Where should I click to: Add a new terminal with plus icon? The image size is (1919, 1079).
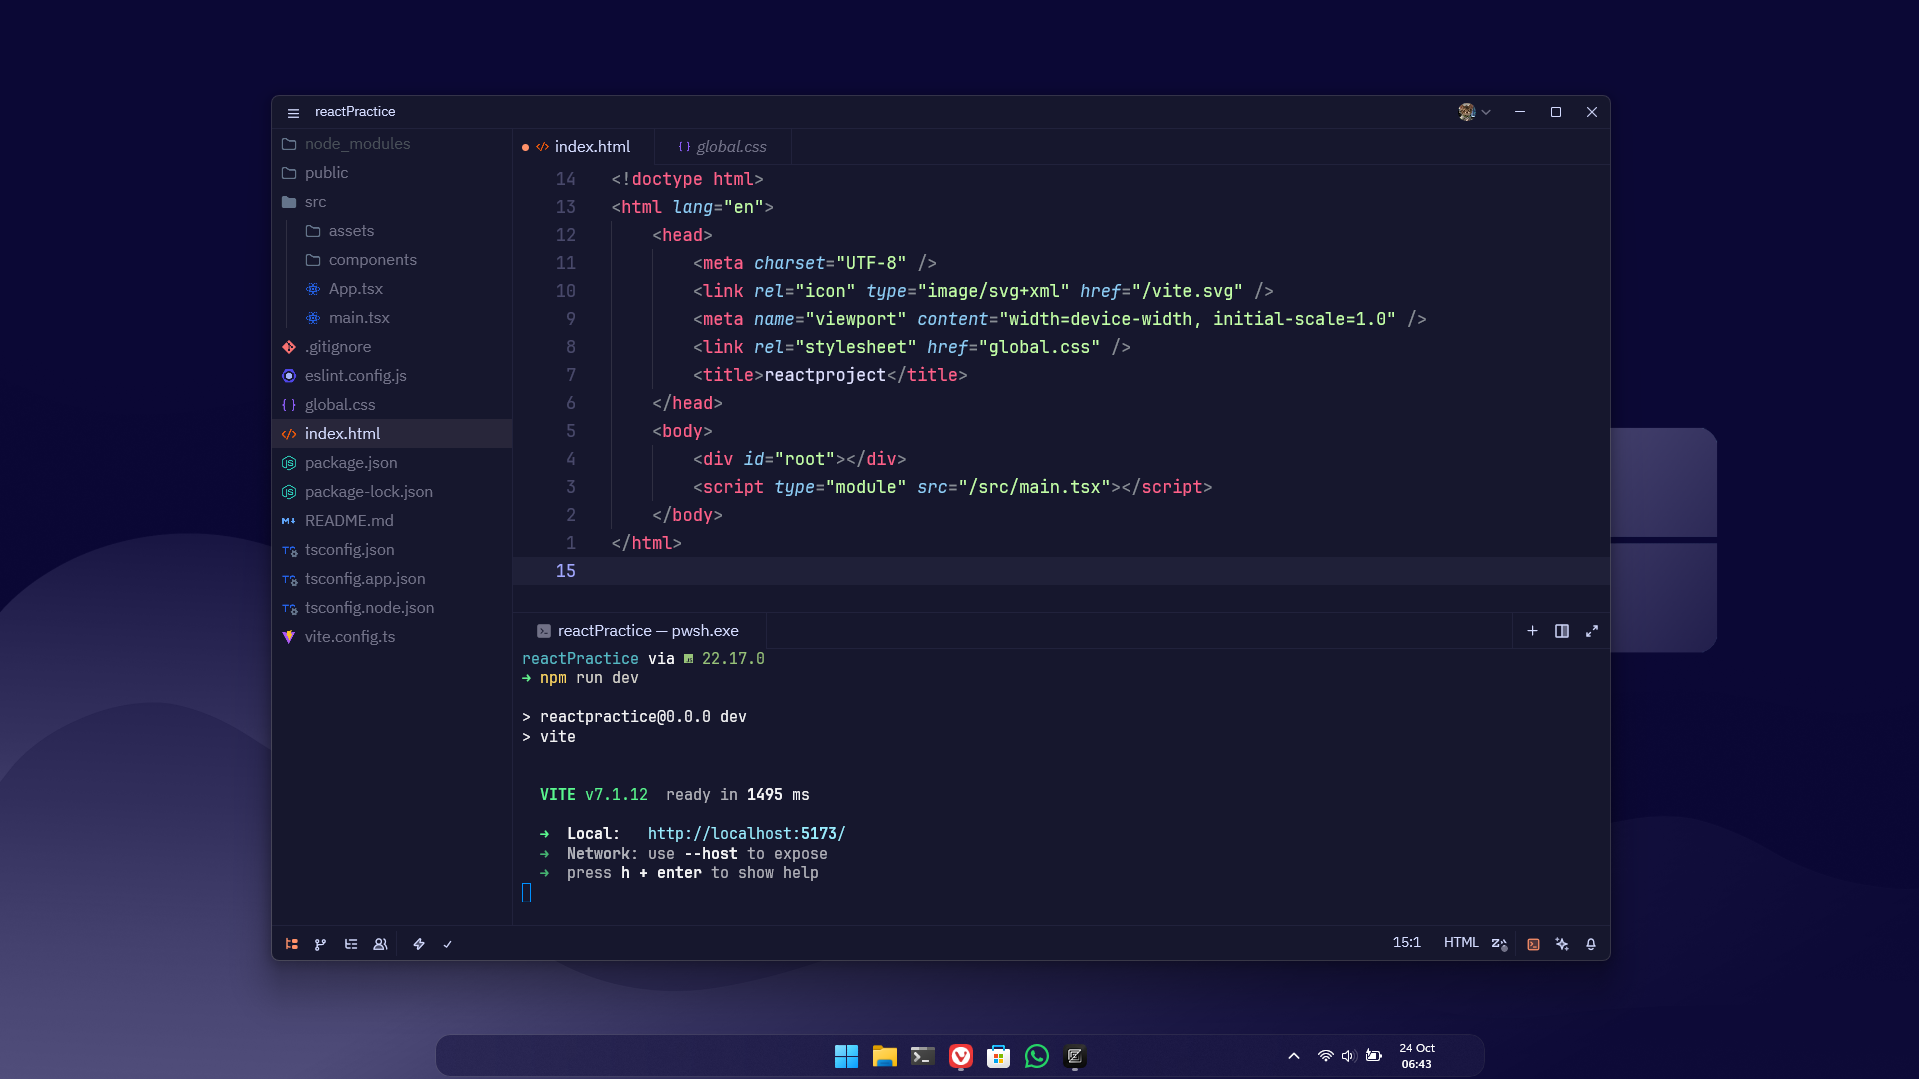pos(1532,631)
